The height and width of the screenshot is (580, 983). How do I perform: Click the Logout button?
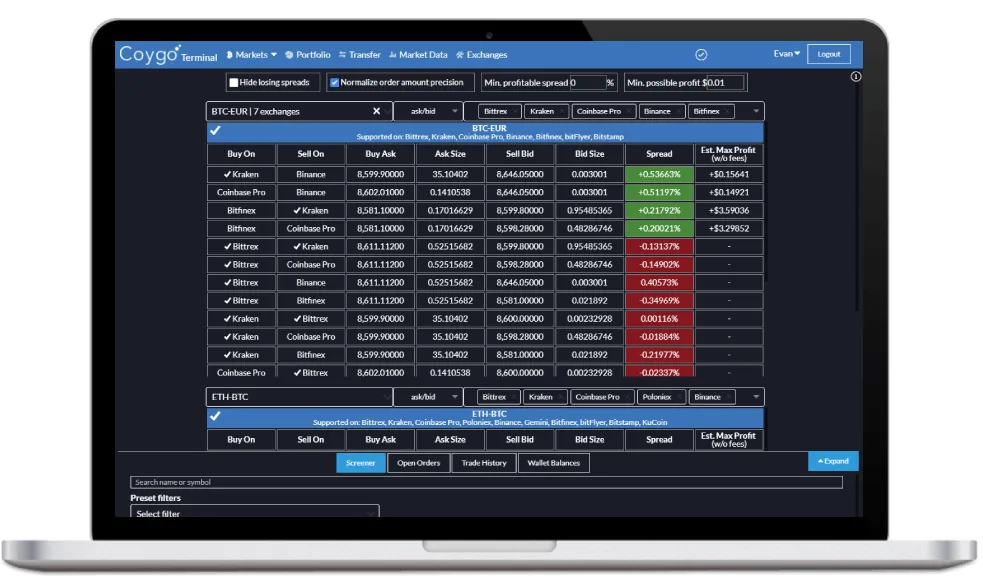click(828, 54)
